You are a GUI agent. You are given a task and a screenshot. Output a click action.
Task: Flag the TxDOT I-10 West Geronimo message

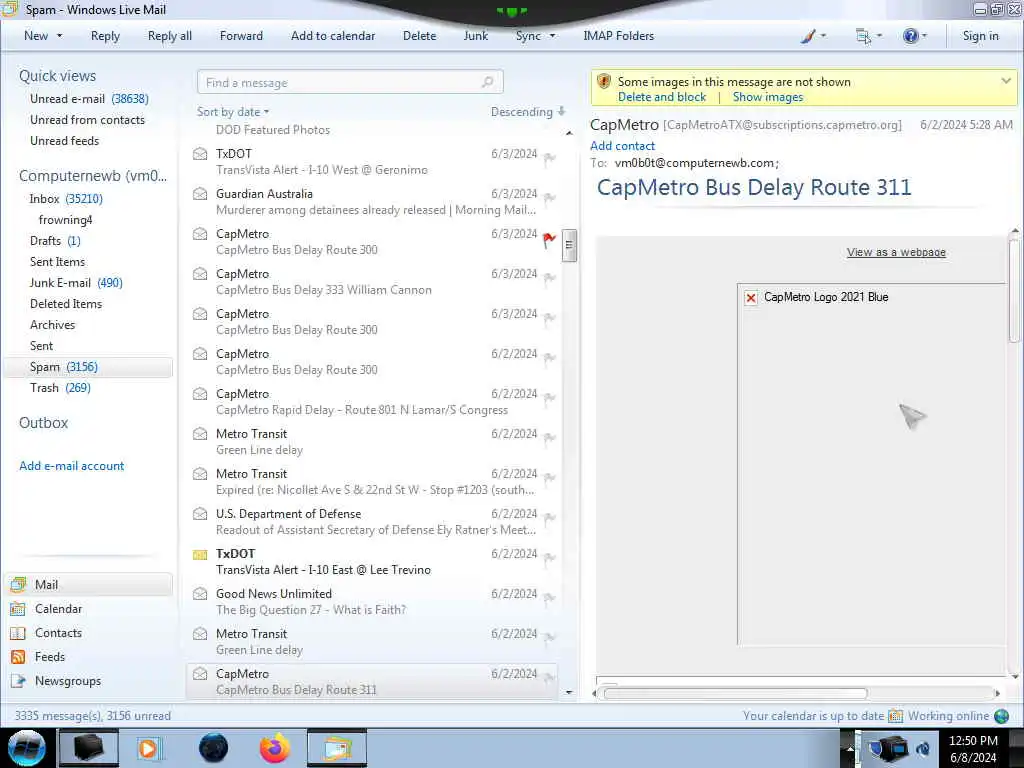(x=549, y=159)
